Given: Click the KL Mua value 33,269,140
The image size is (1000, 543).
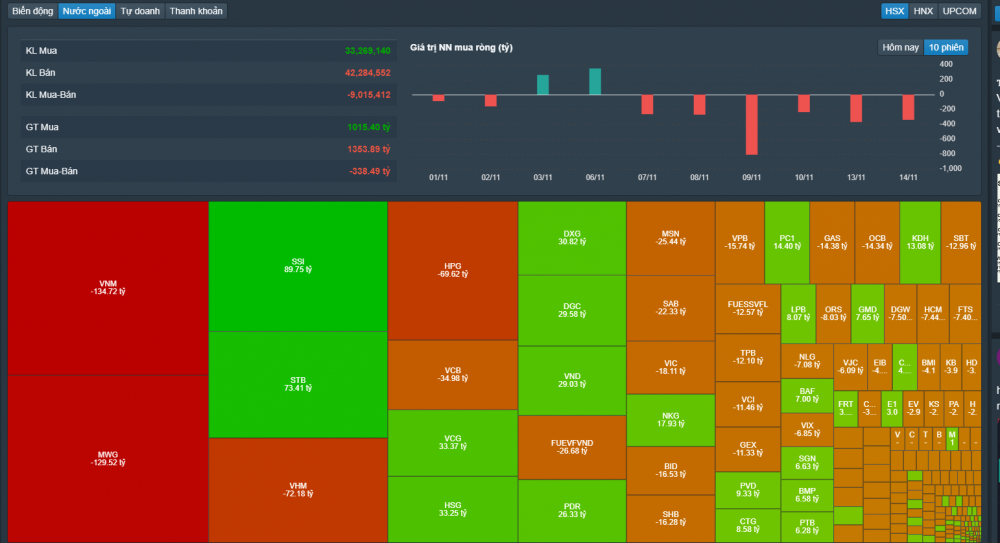Looking at the screenshot, I should (x=367, y=50).
